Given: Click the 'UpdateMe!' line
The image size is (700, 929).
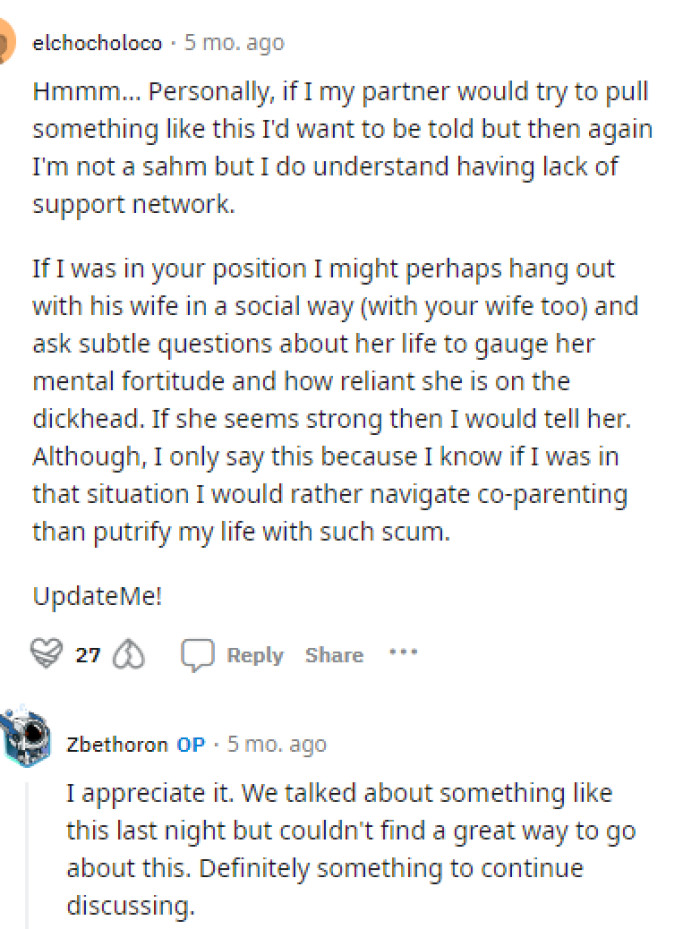Looking at the screenshot, I should [x=97, y=596].
